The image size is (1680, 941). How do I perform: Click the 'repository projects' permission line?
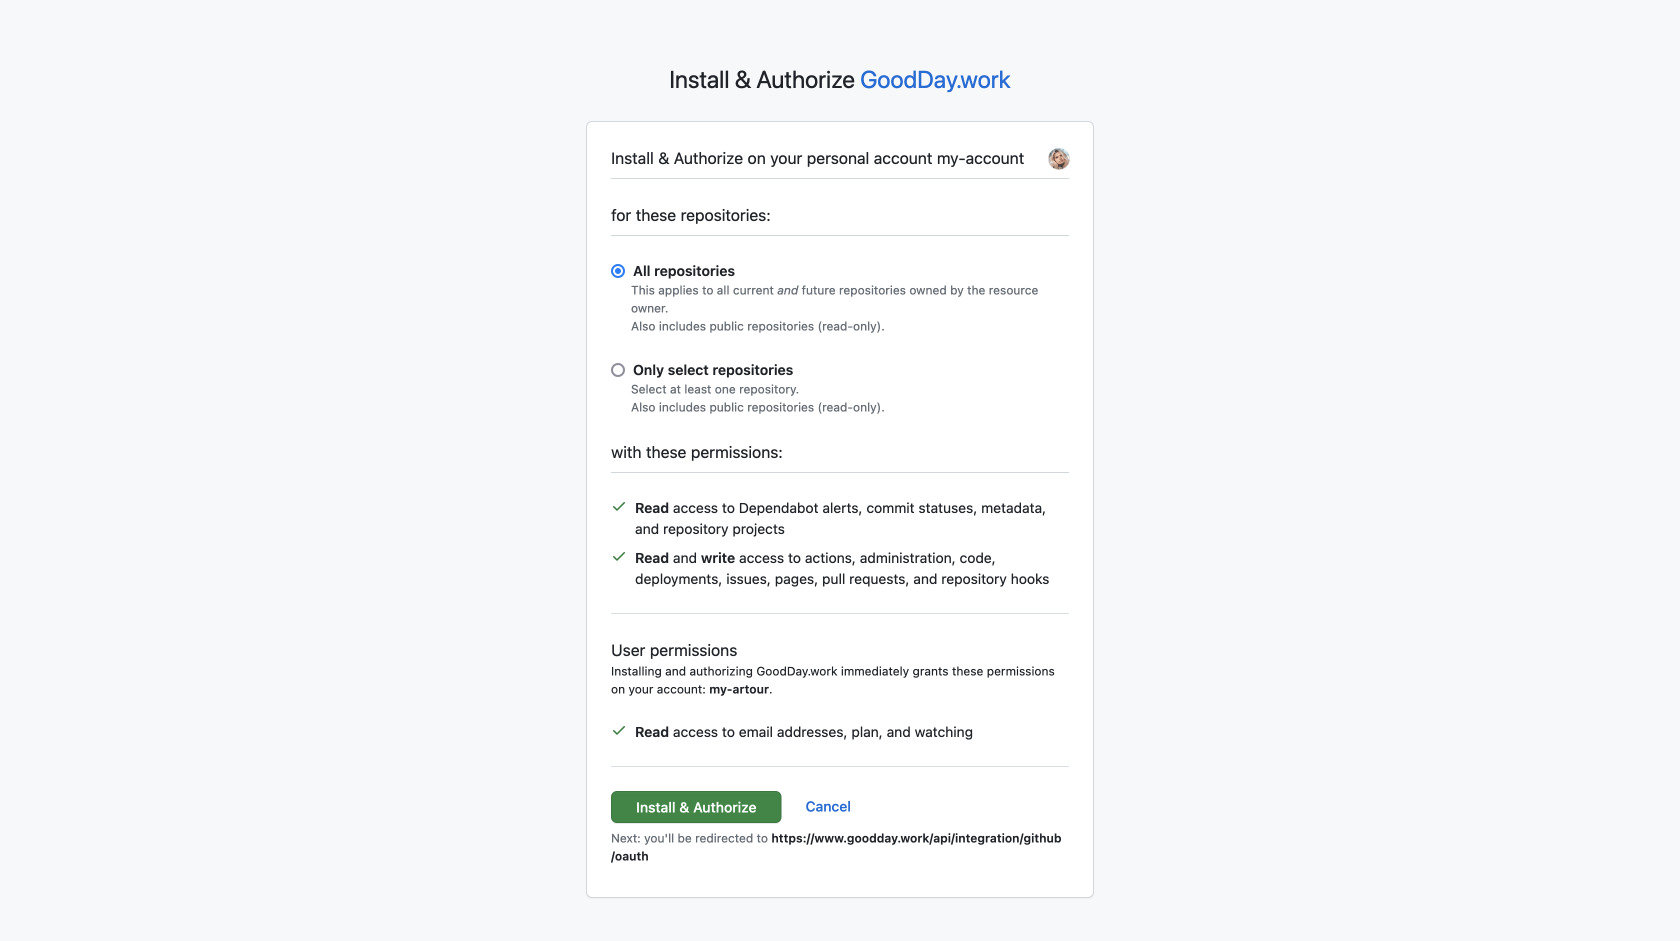pos(710,529)
